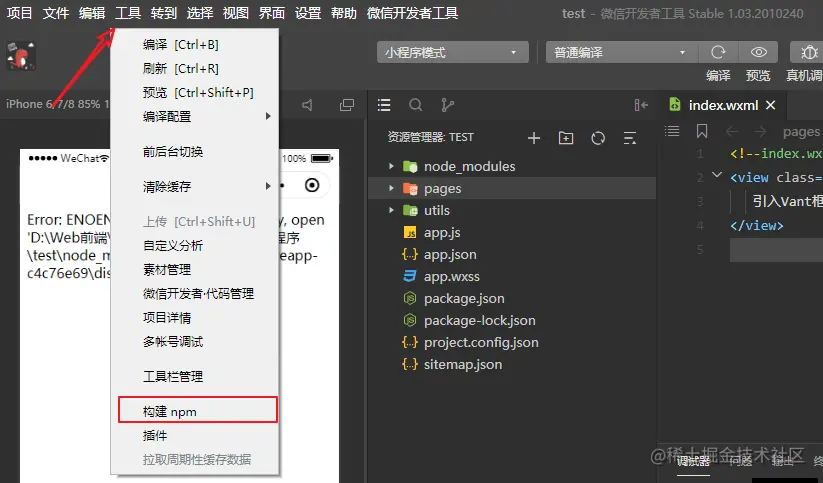Click the real-device debug bug icon

click(808, 52)
